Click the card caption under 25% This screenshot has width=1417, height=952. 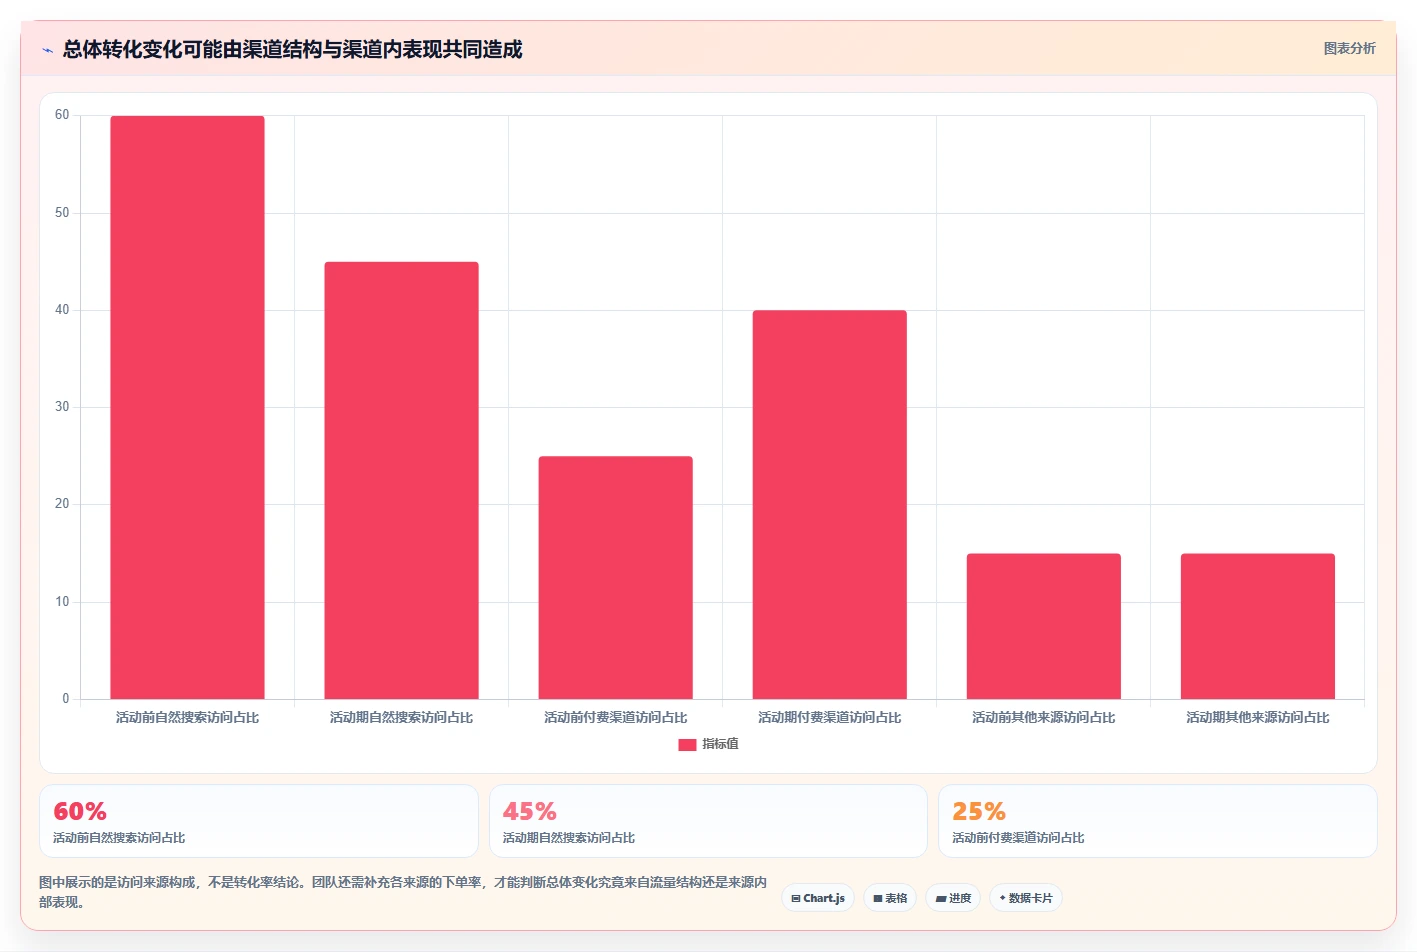coord(1018,838)
